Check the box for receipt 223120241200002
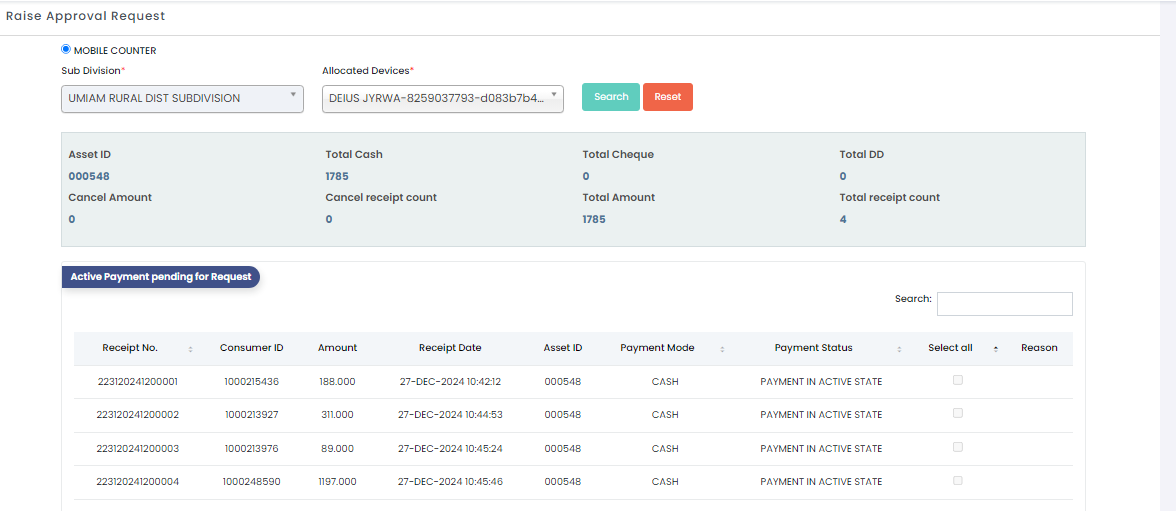1176x511 pixels. tap(958, 413)
